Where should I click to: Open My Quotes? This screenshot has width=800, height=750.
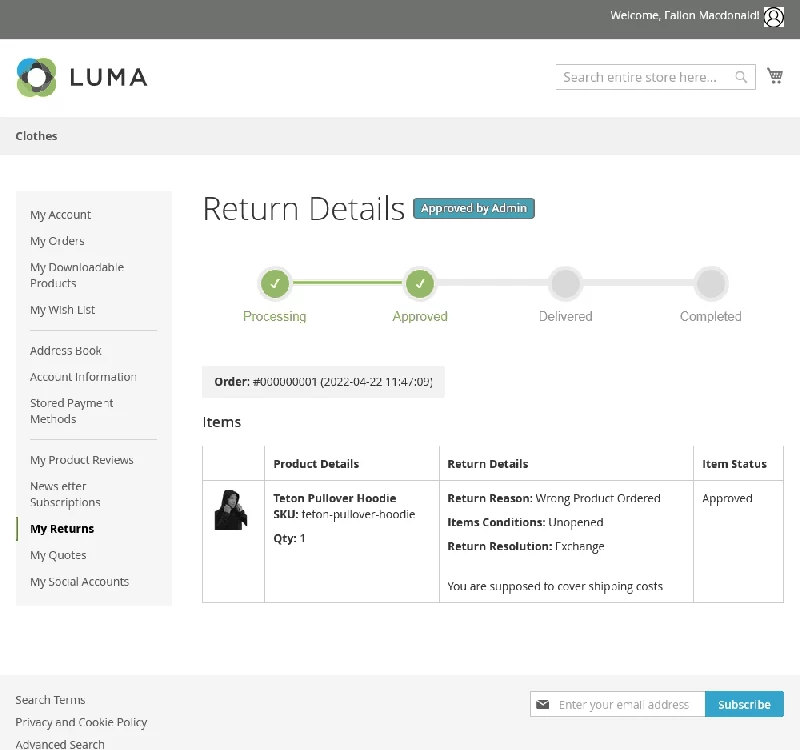(x=58, y=555)
